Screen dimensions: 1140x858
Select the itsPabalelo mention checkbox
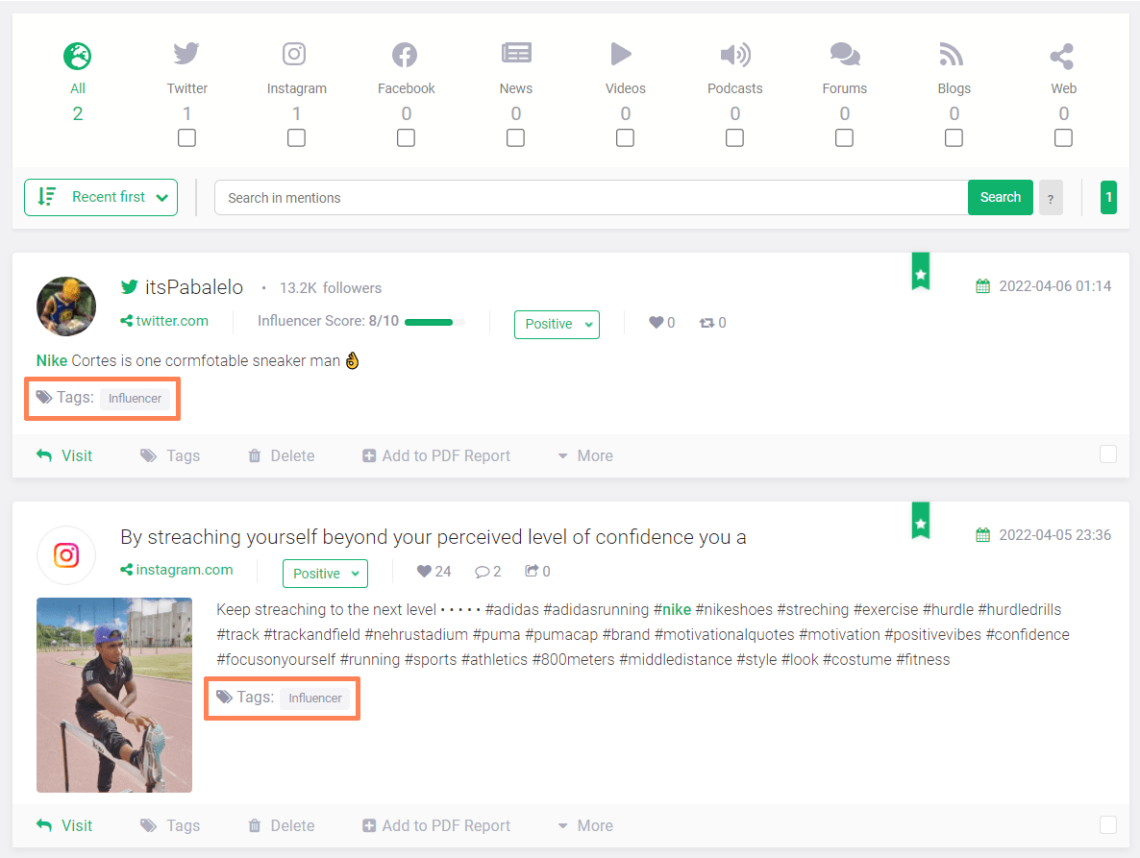(1108, 455)
